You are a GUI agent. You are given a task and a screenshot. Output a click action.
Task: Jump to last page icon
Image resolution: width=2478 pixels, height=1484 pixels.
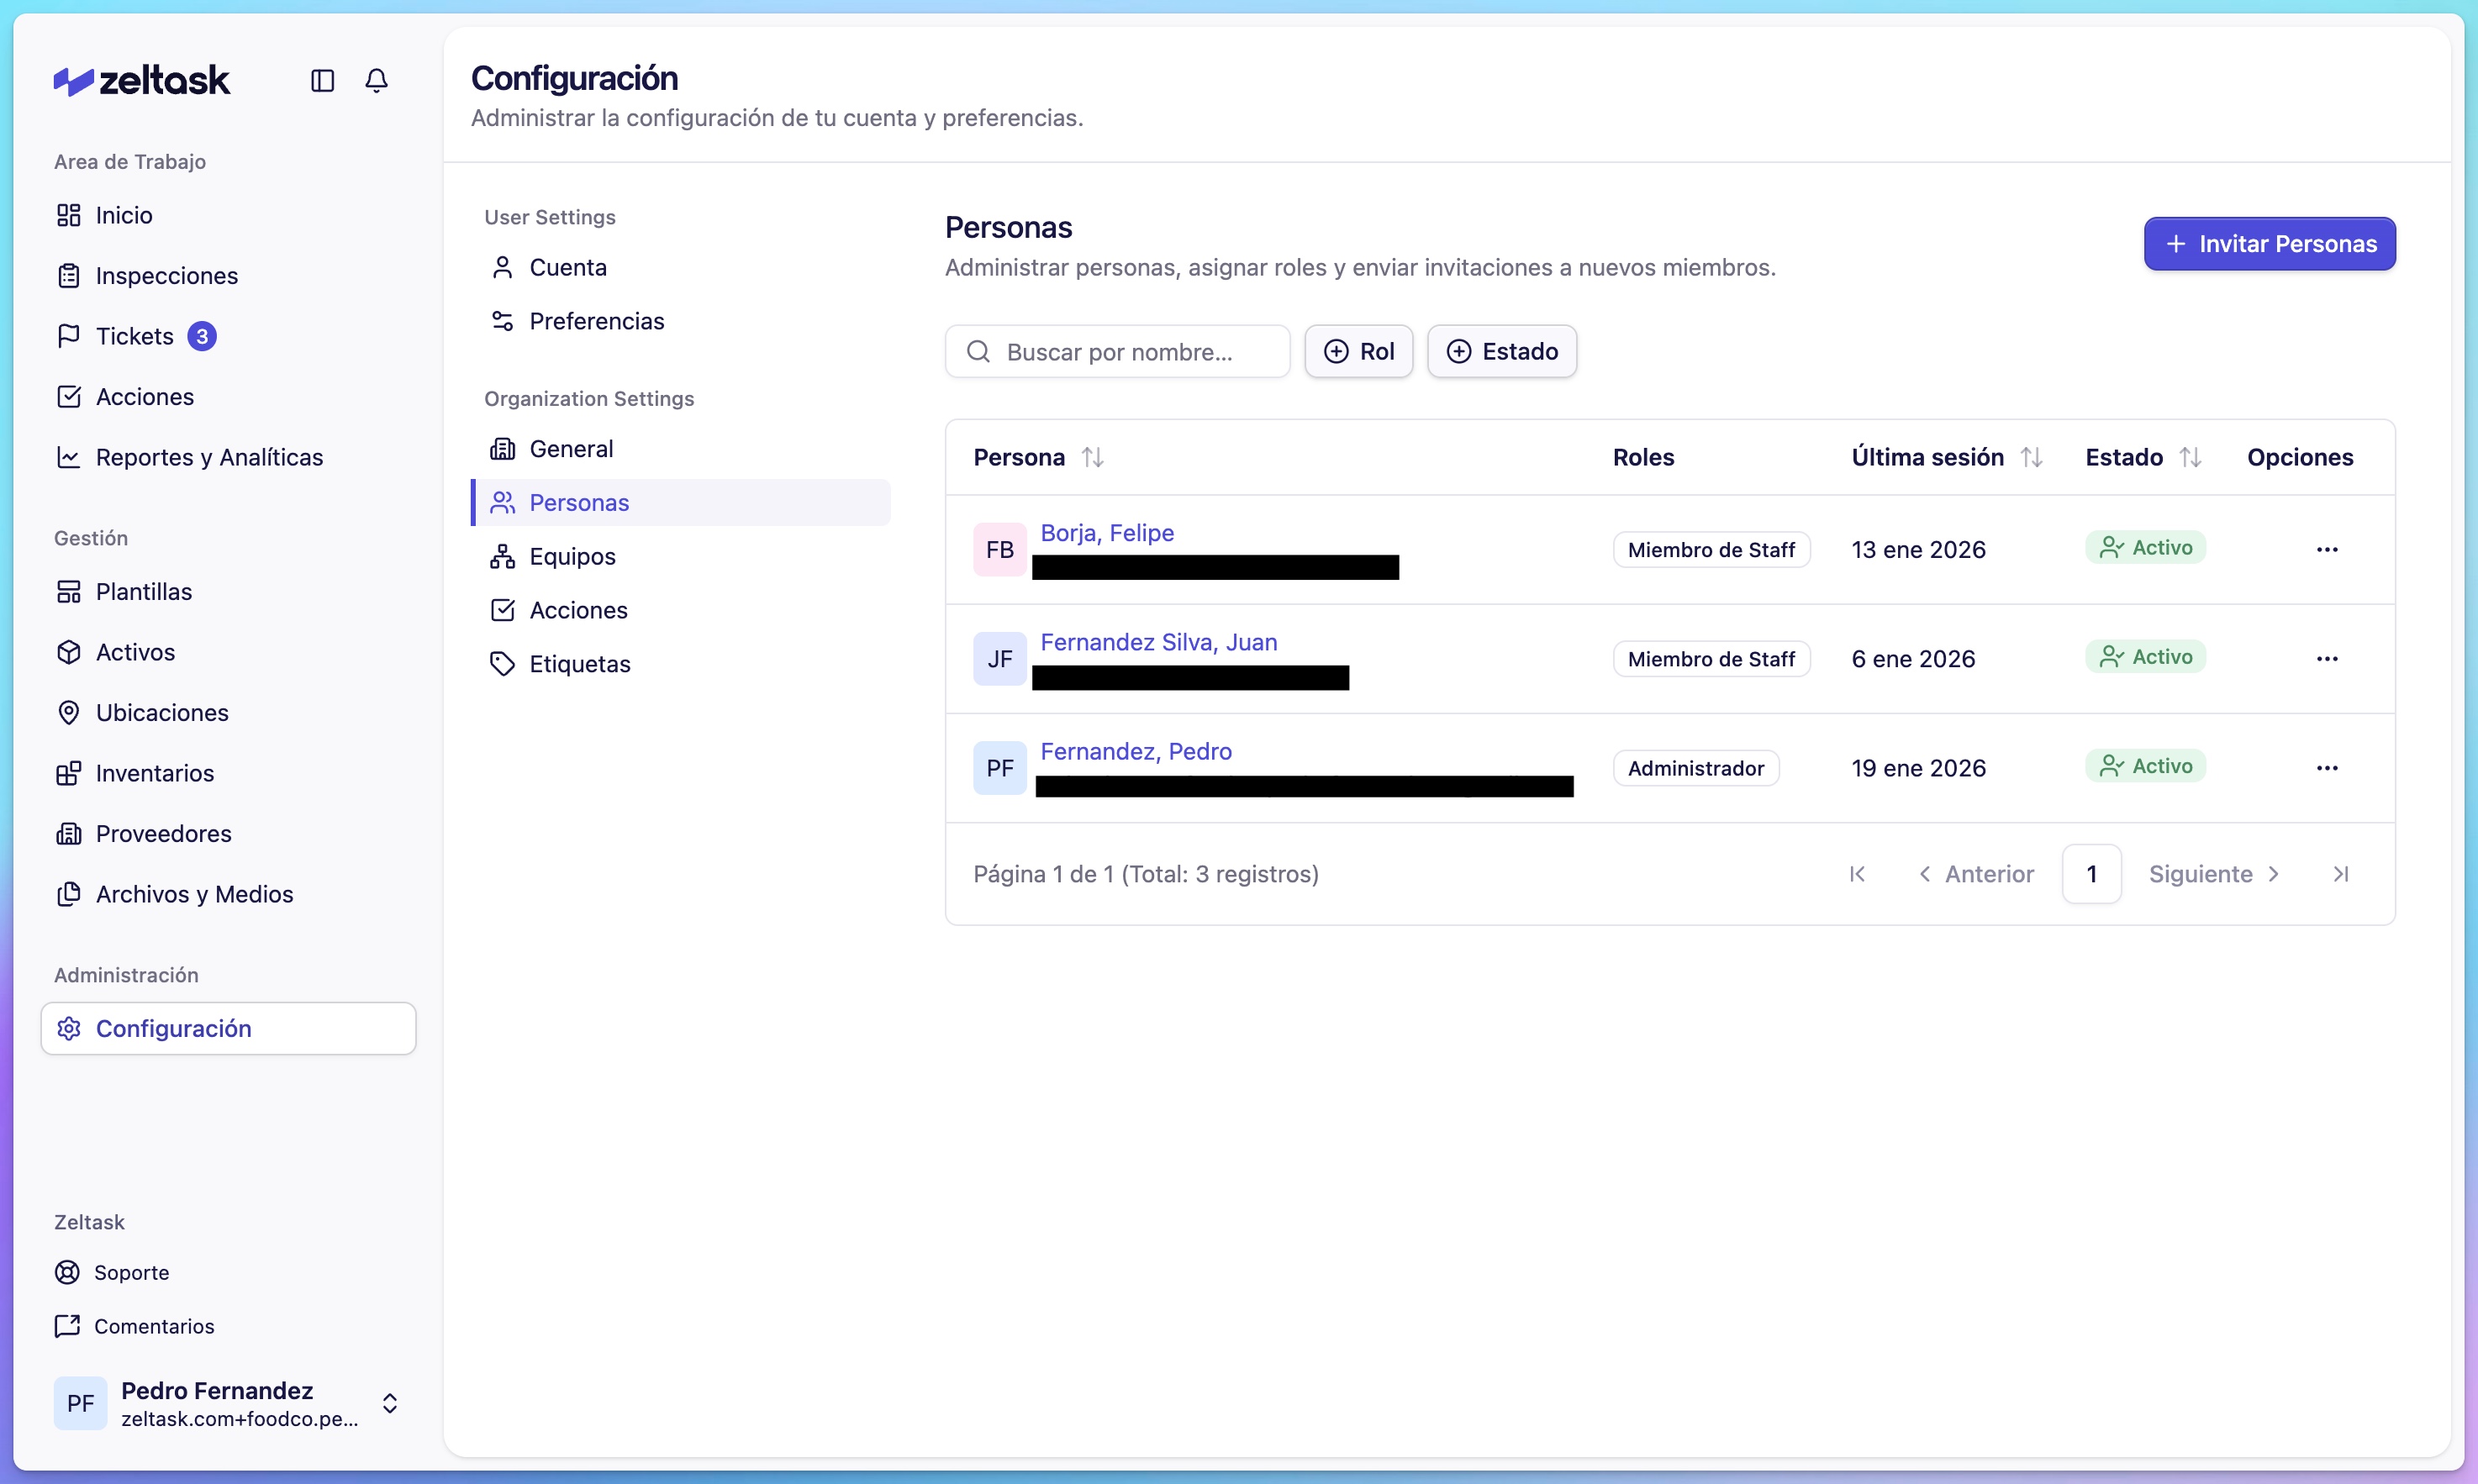coord(2340,874)
